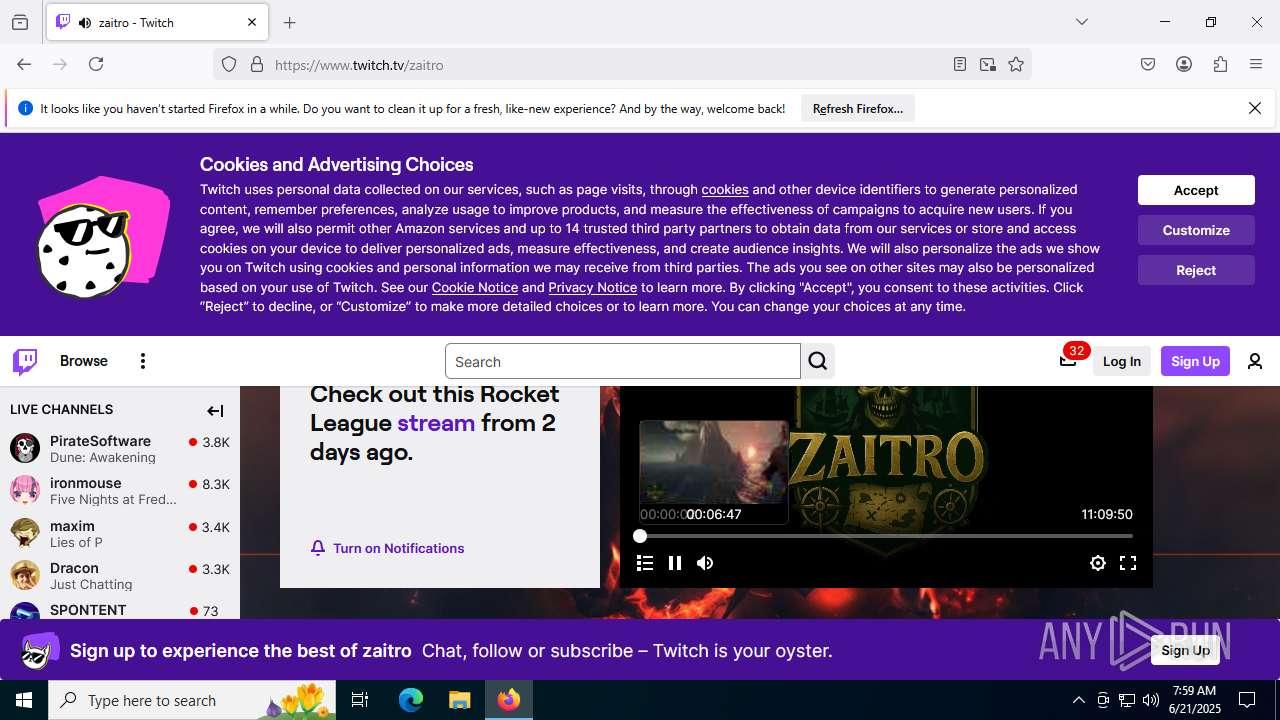
Task: Open ironmouse live channel
Action: [x=120, y=491]
